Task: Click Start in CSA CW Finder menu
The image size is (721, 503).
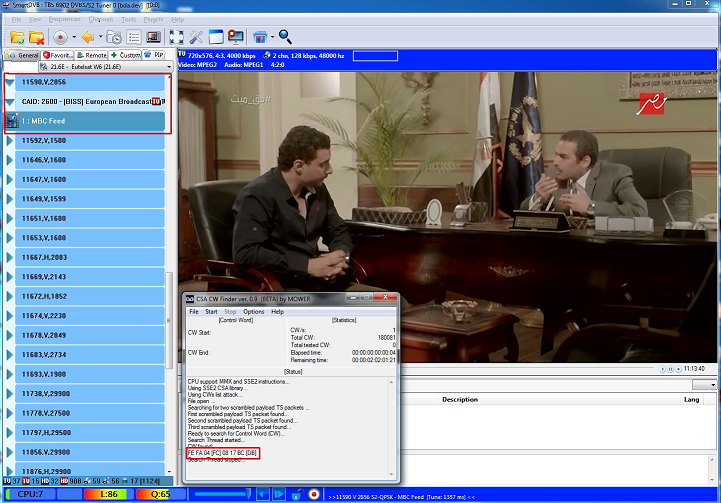Action: pos(211,312)
